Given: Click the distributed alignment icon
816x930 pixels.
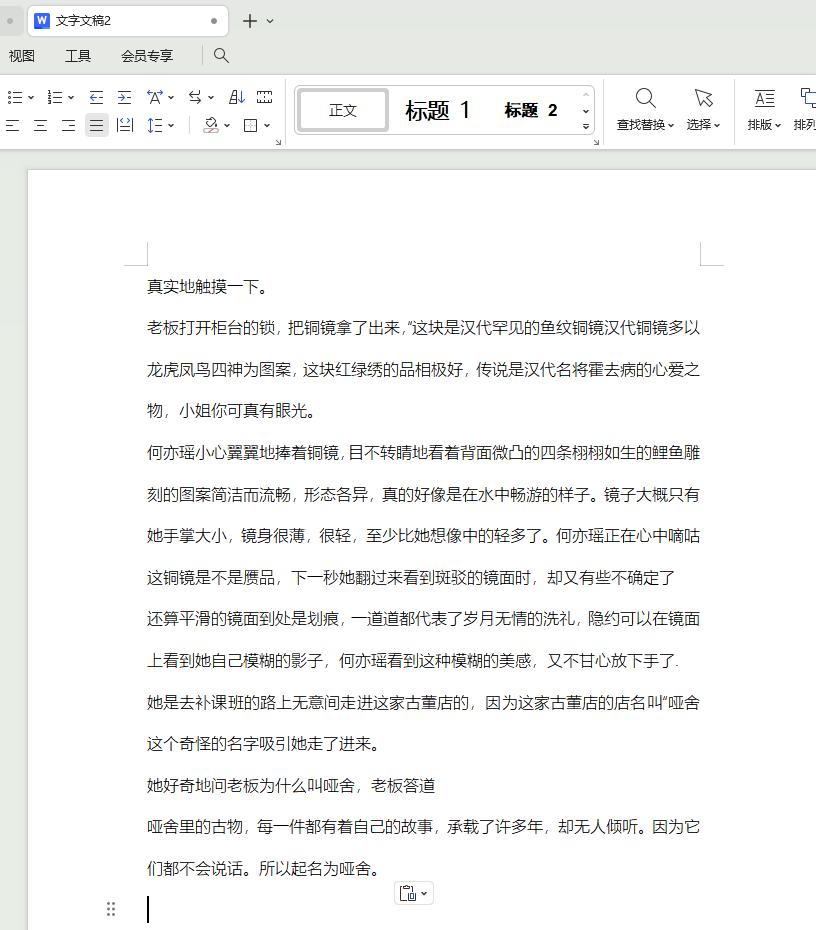Looking at the screenshot, I should (x=125, y=125).
